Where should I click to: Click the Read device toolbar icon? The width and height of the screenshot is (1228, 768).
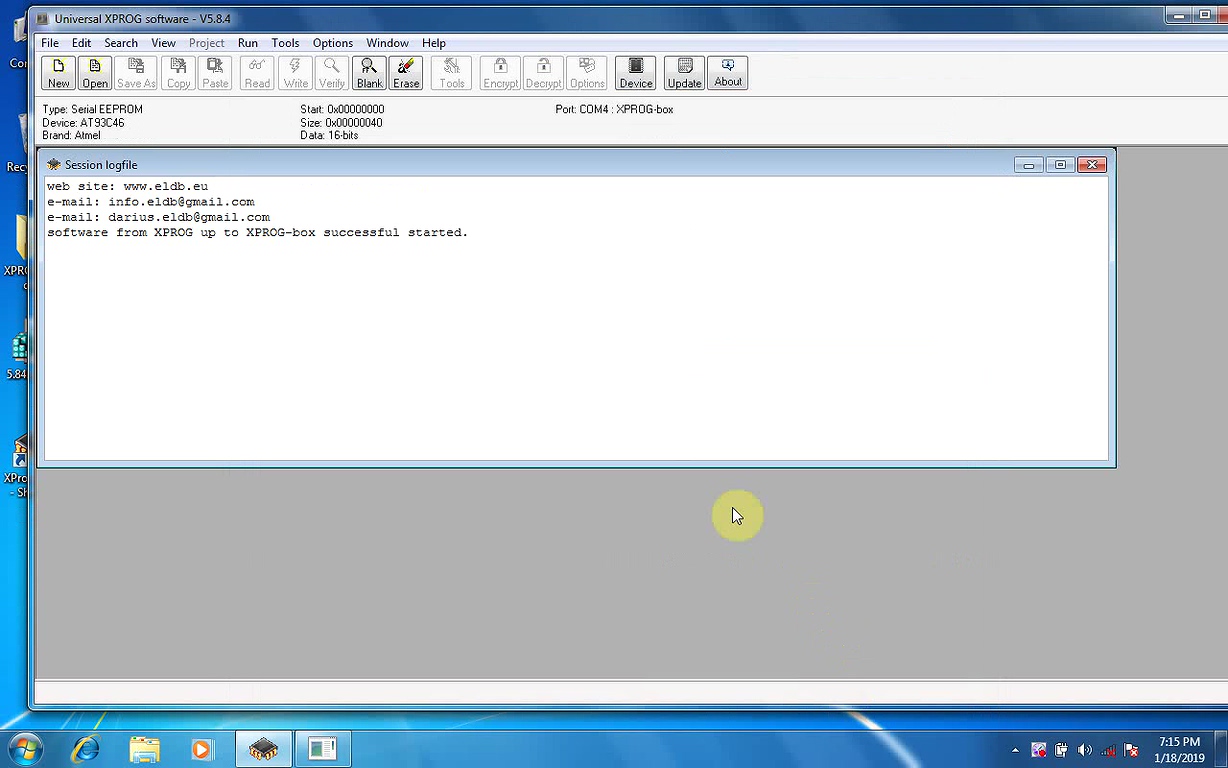pyautogui.click(x=257, y=73)
